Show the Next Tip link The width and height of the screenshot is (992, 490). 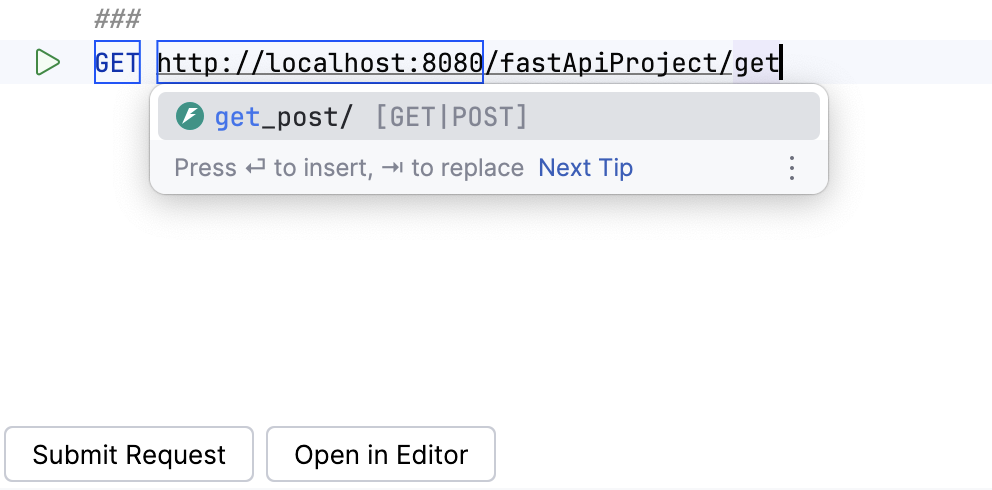click(585, 168)
